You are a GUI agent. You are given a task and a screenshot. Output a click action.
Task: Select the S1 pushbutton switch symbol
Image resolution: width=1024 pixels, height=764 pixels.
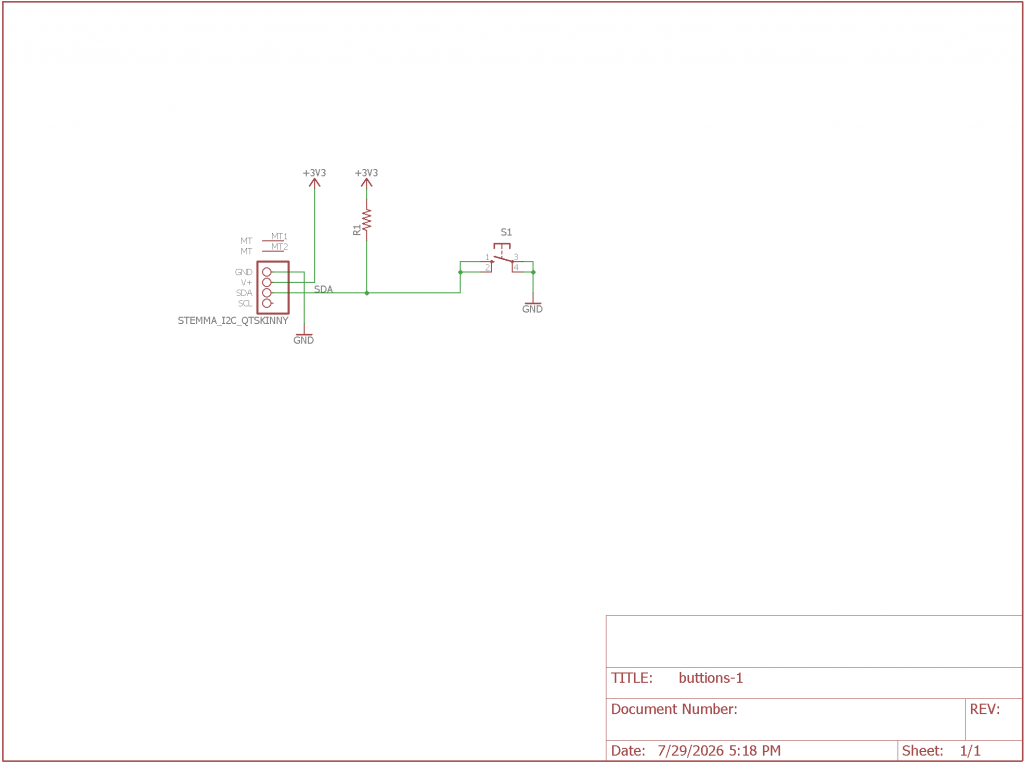(x=502, y=257)
